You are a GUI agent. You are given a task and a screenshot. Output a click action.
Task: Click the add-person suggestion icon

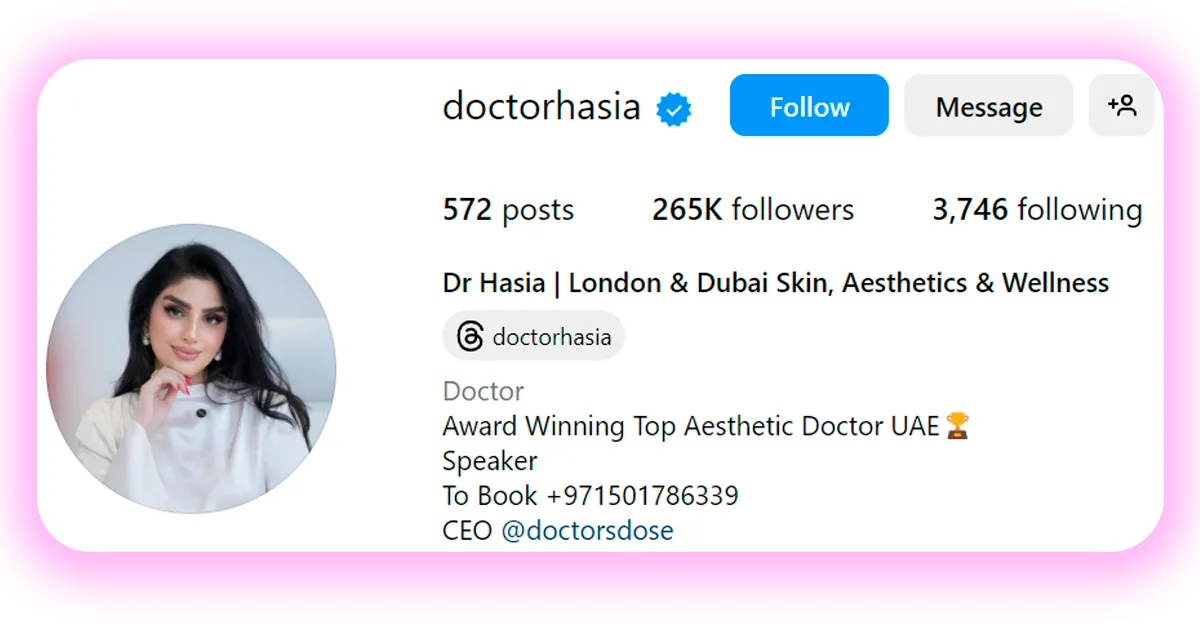[1122, 106]
